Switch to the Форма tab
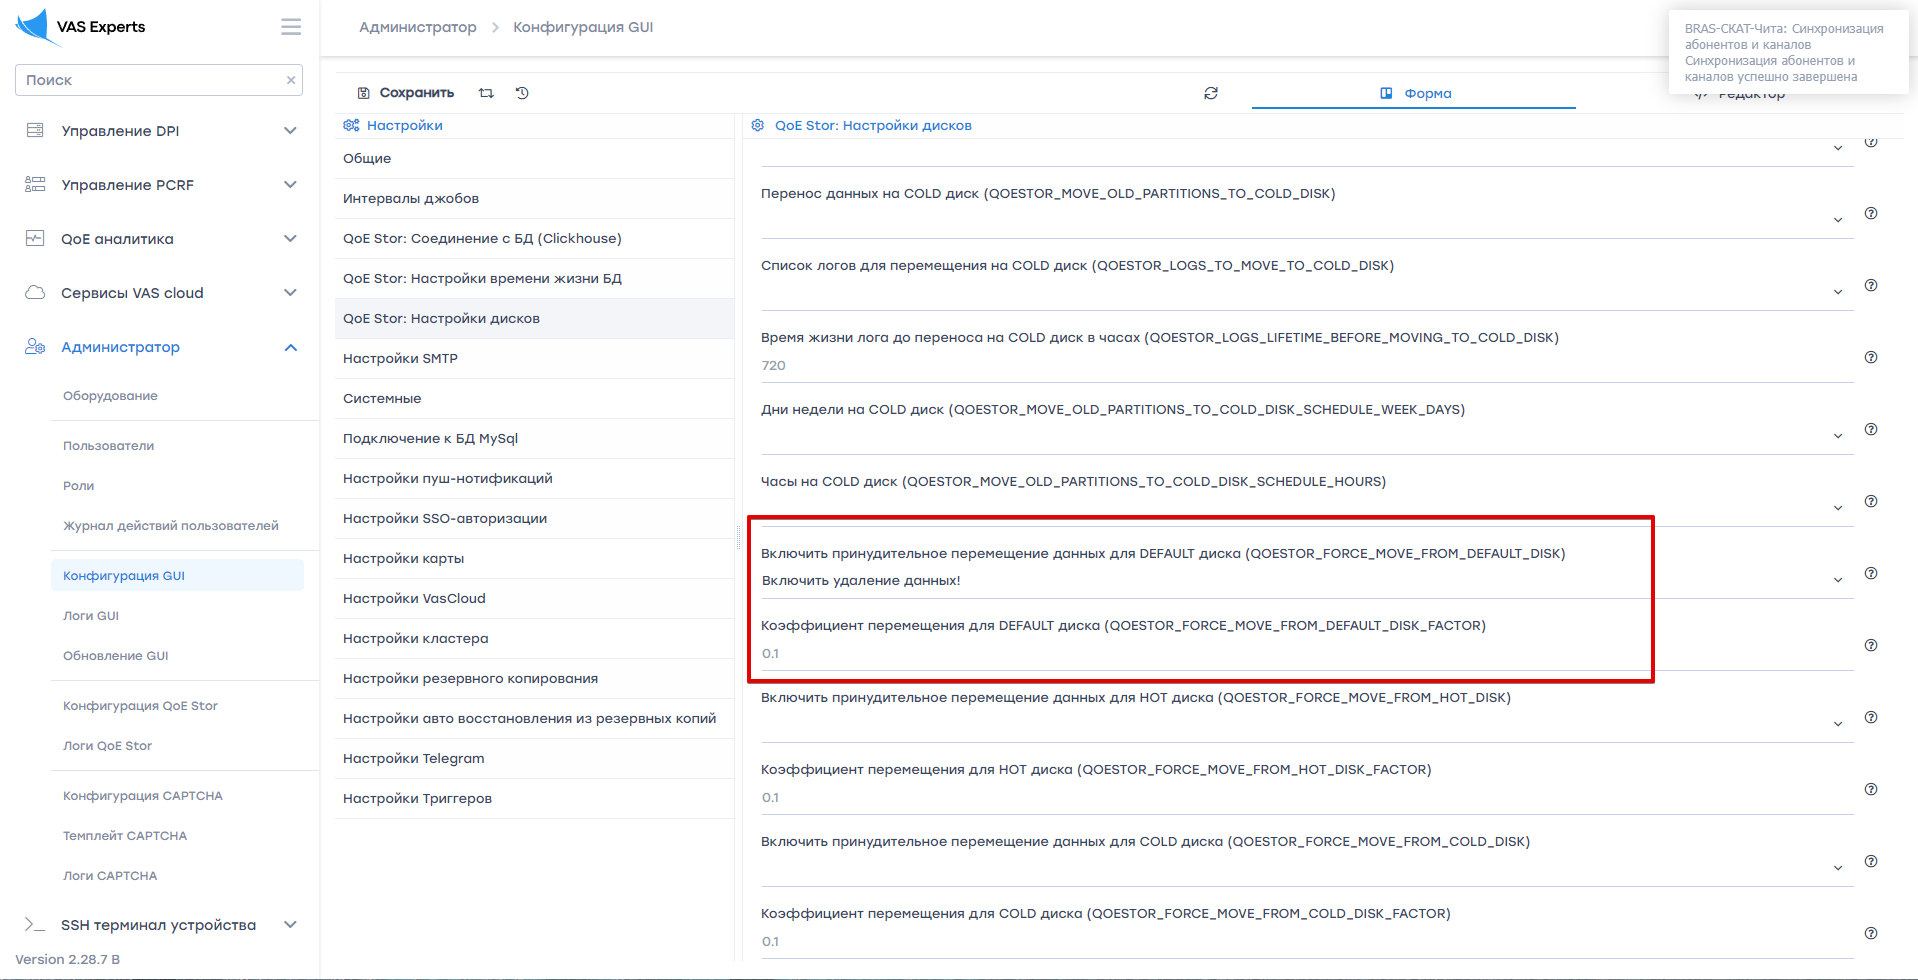Image resolution: width=1918 pixels, height=980 pixels. pyautogui.click(x=1414, y=93)
